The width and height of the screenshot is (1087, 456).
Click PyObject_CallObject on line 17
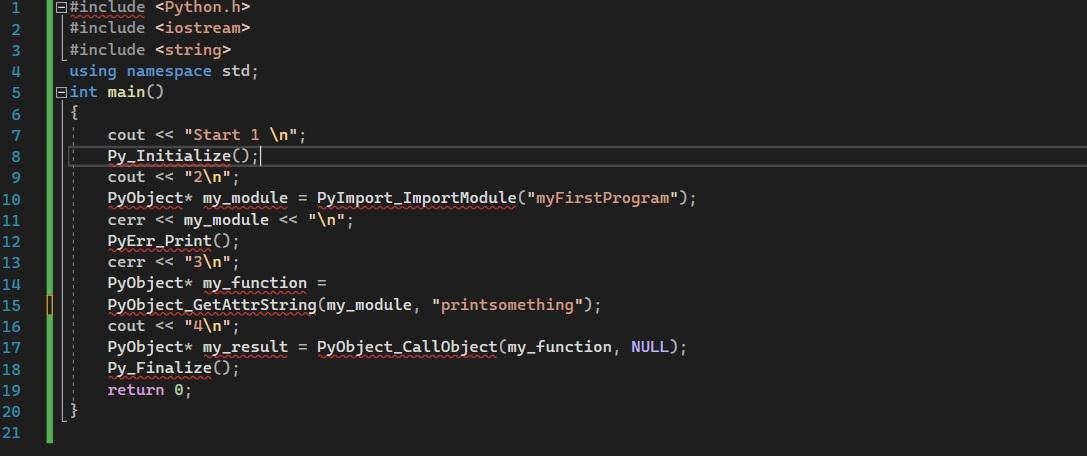tap(407, 347)
